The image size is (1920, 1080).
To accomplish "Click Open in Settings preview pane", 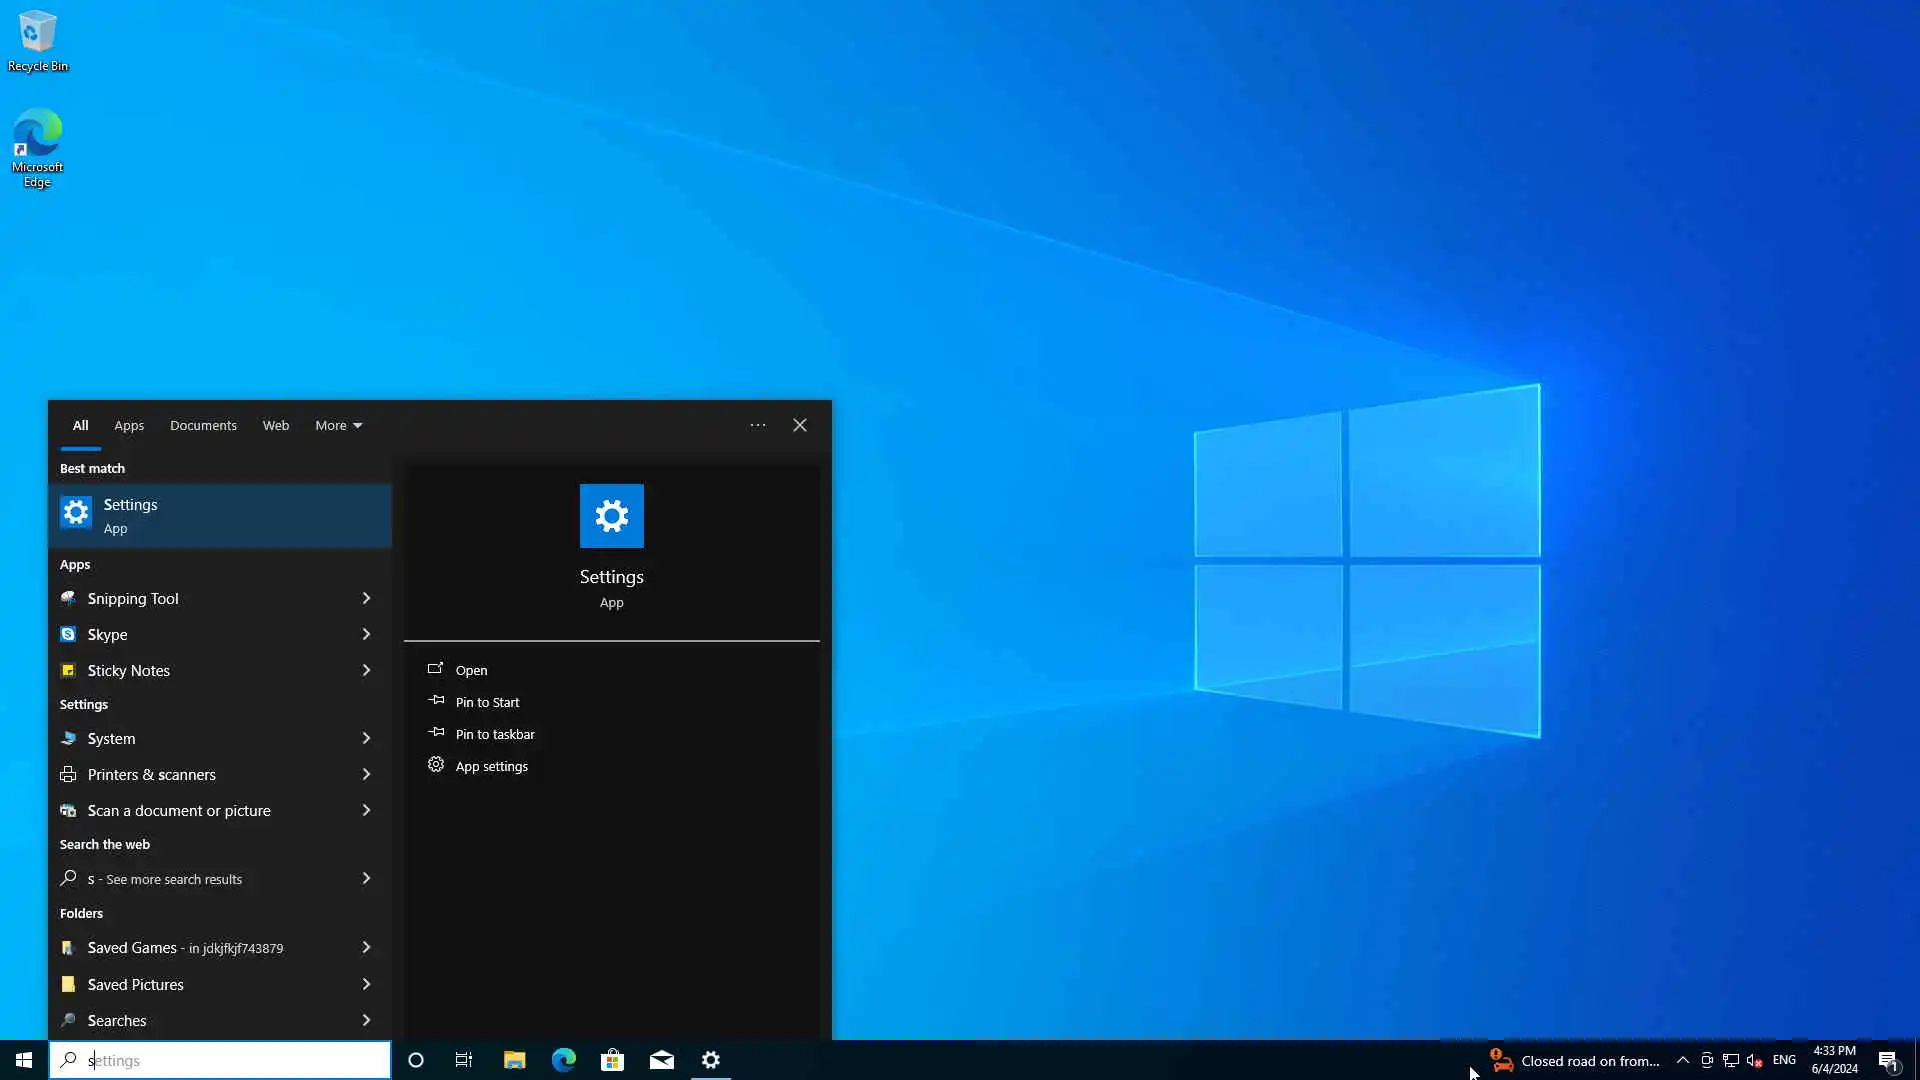I will [471, 670].
